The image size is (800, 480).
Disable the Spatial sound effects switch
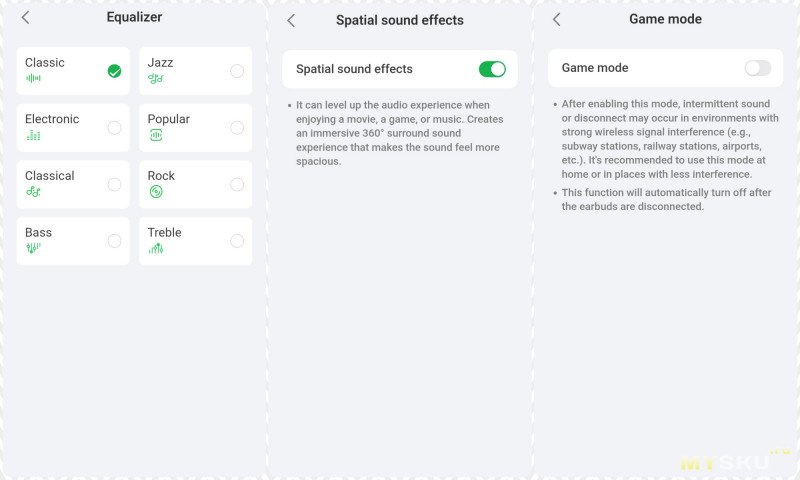[x=492, y=69]
